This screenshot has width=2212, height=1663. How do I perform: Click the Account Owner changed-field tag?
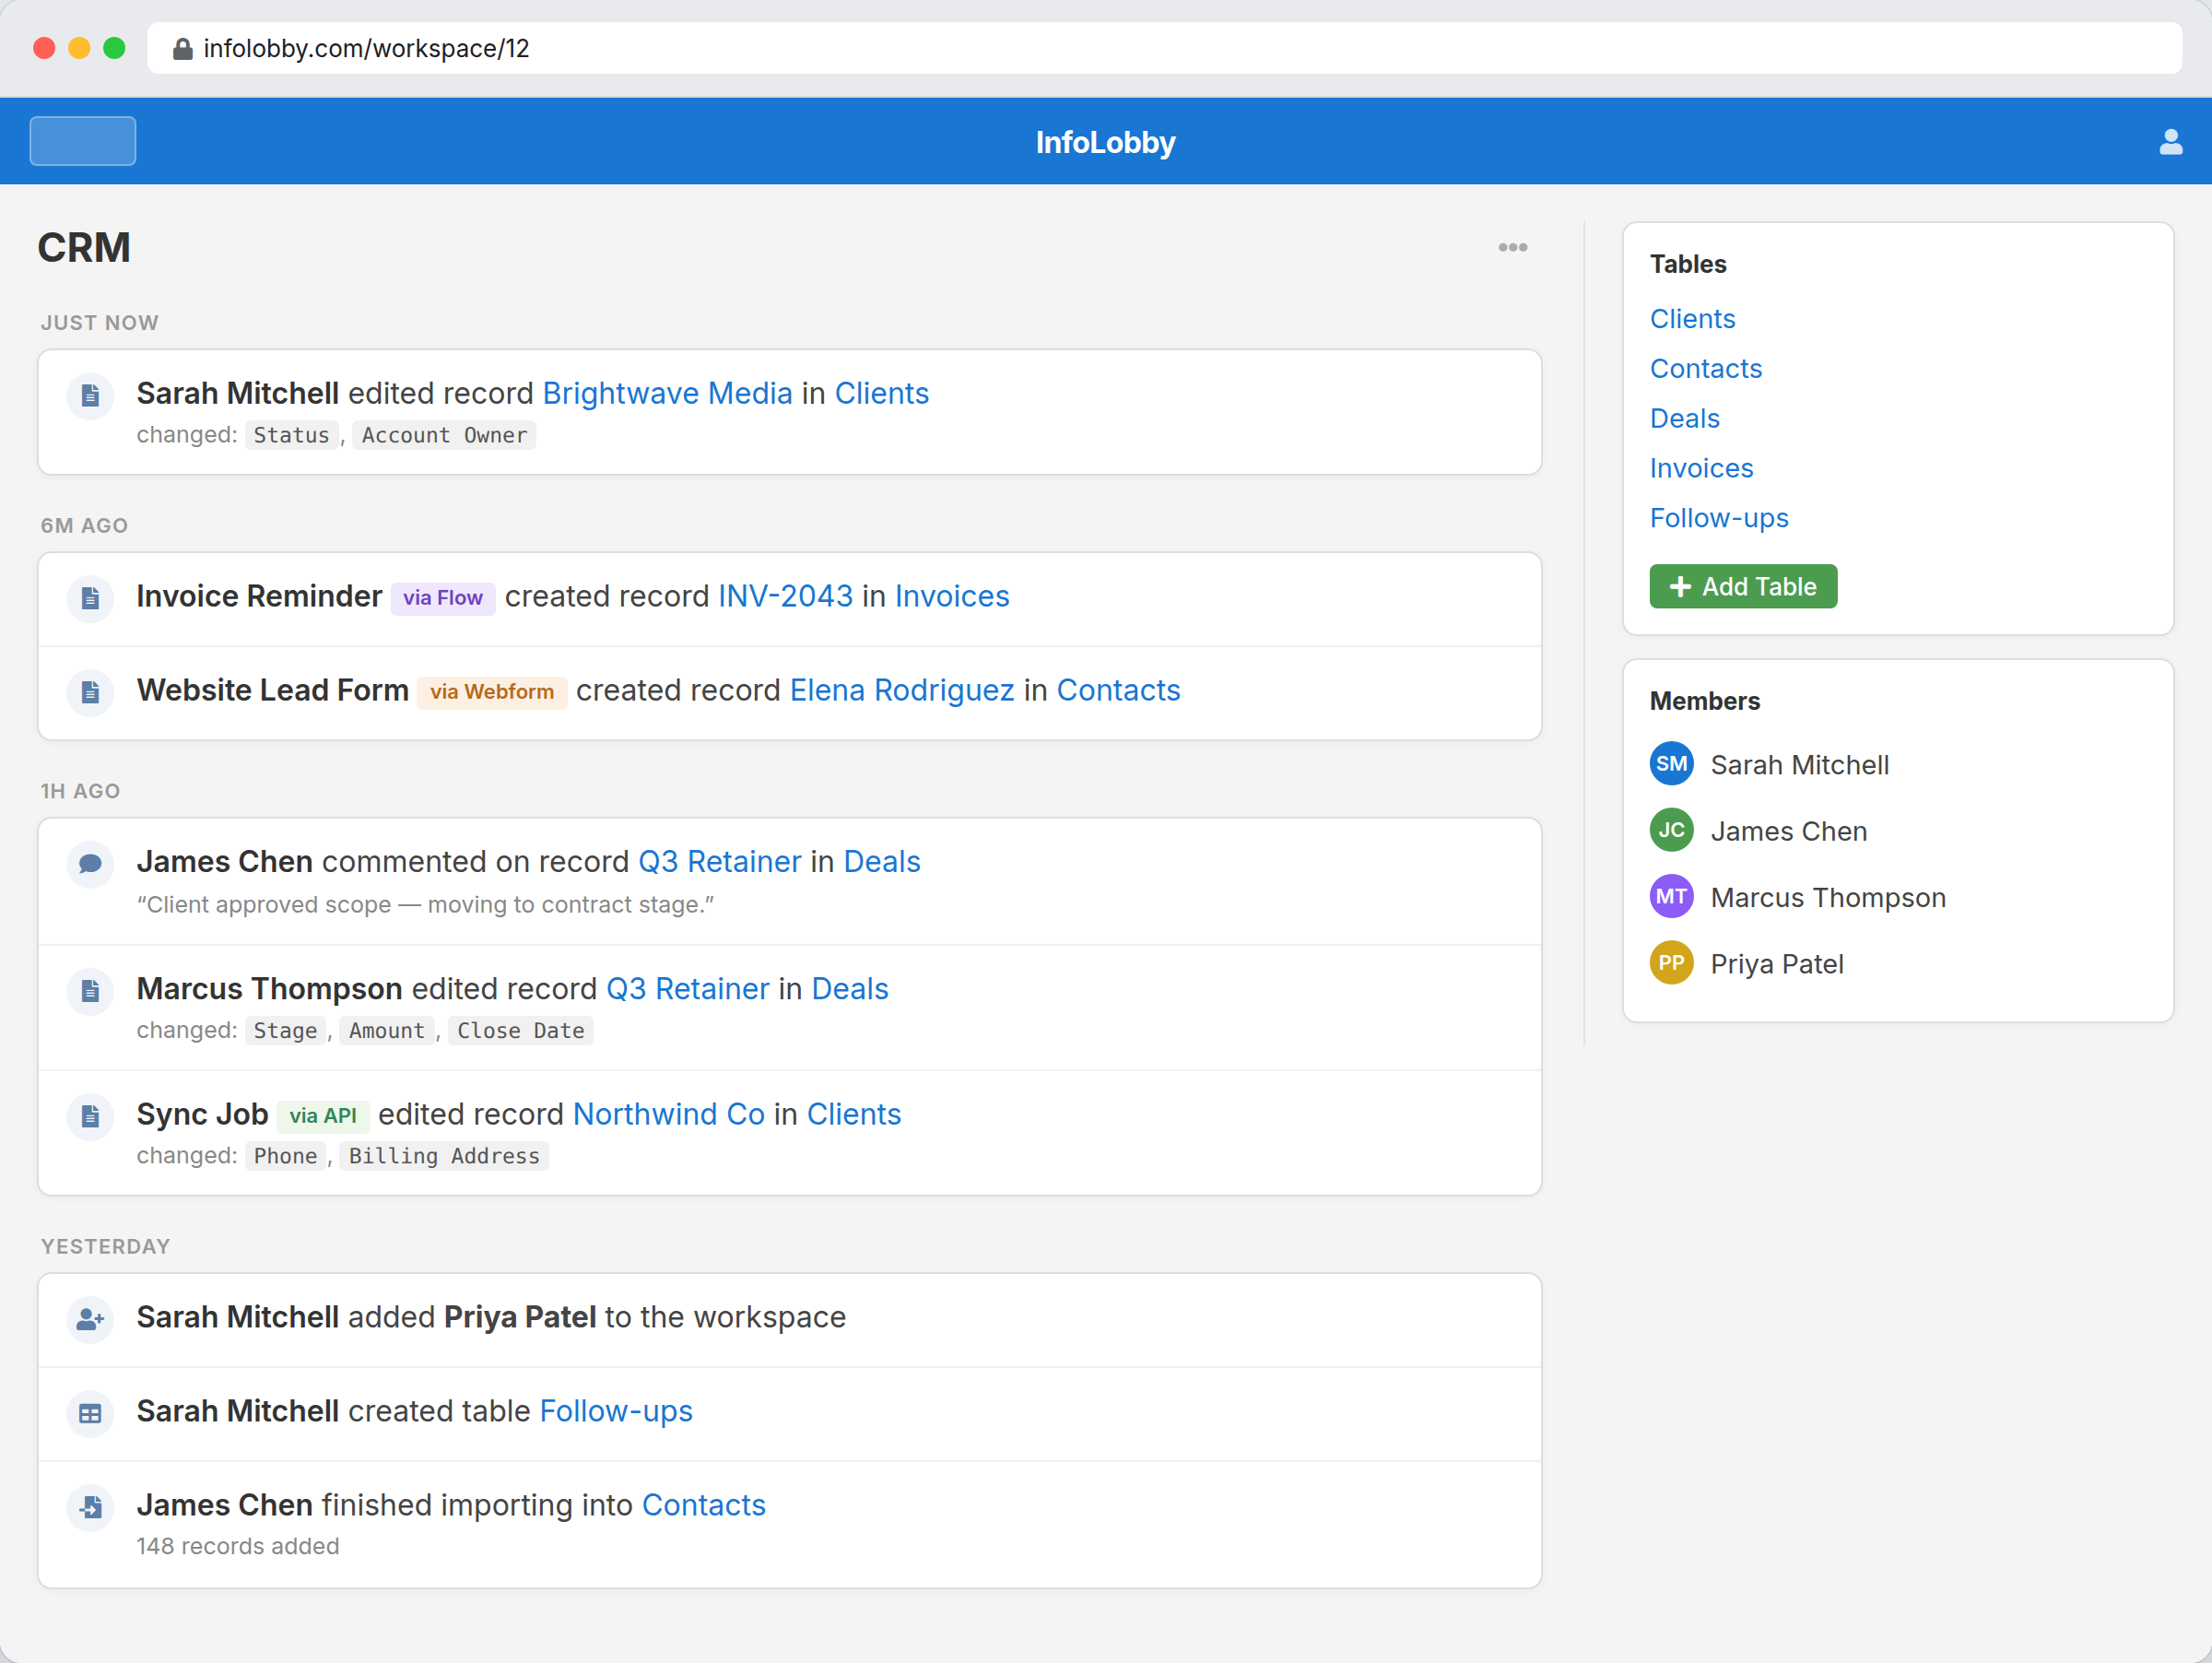444,436
